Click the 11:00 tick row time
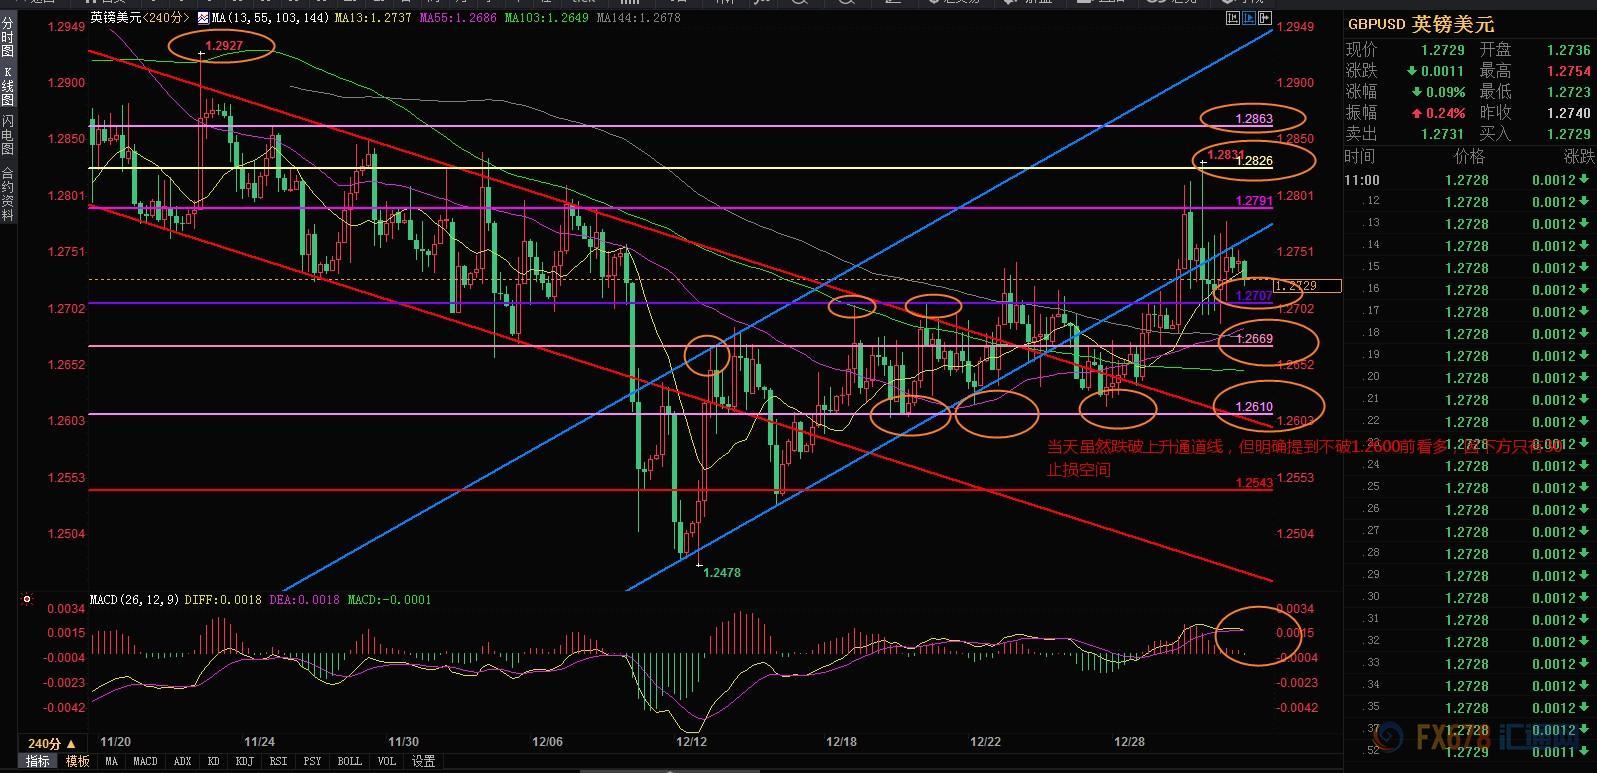 click(1362, 181)
